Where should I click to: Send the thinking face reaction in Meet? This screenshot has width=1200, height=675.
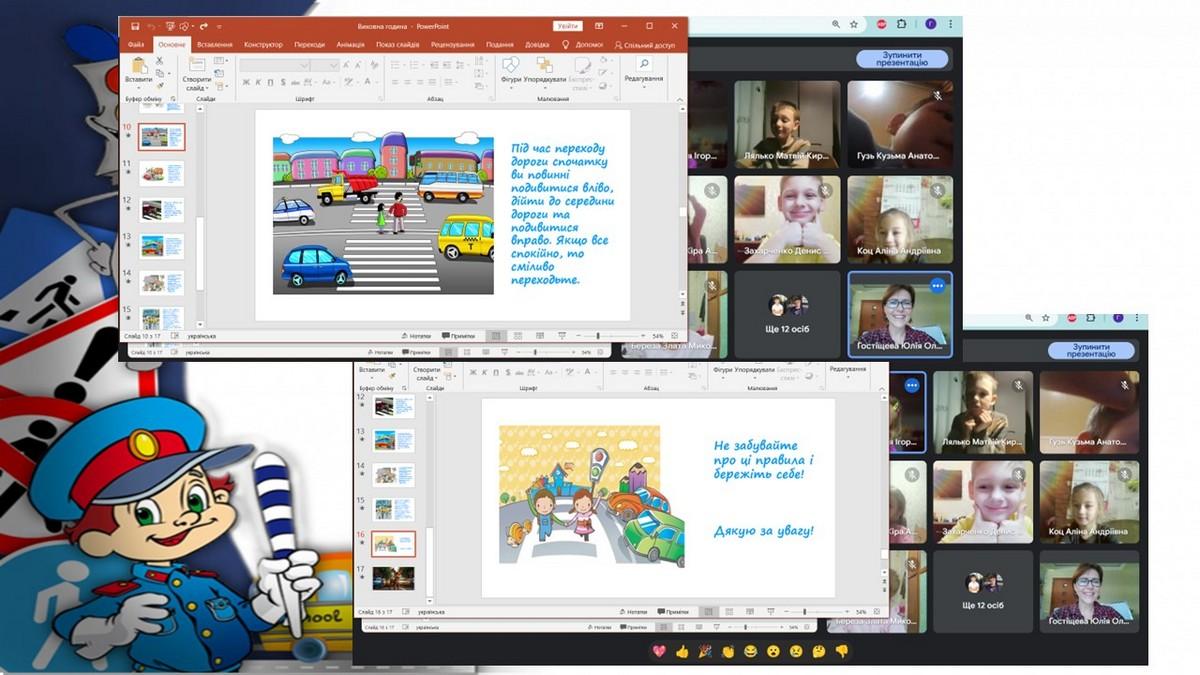point(819,651)
